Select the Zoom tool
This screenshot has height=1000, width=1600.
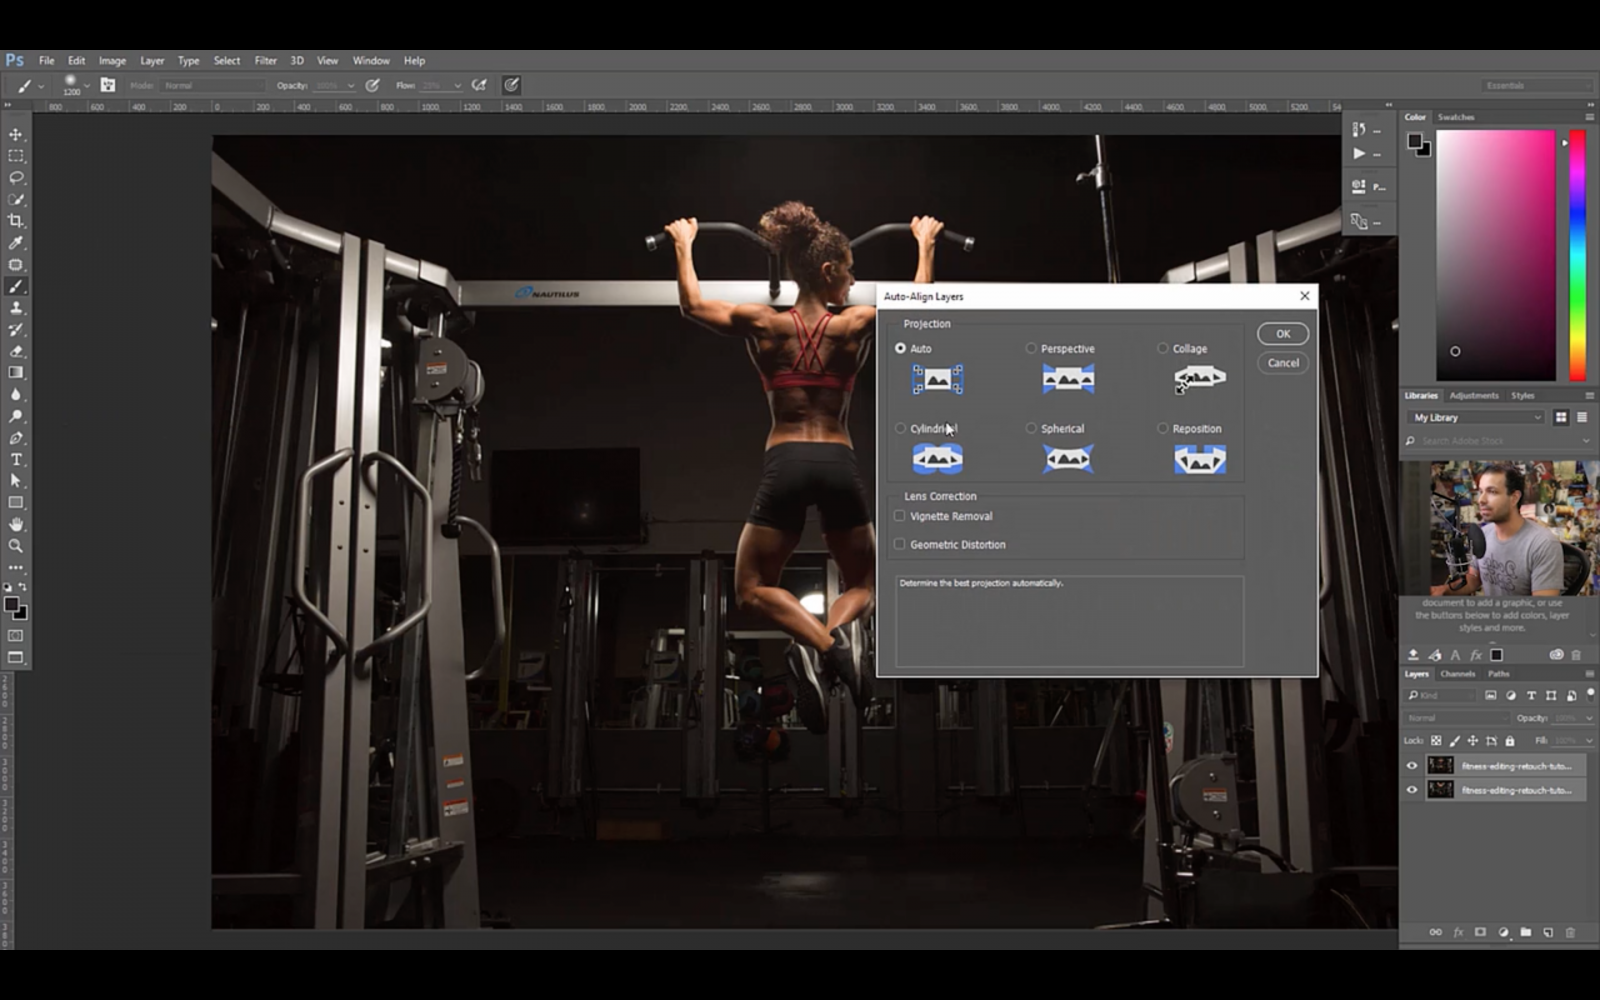click(14, 546)
